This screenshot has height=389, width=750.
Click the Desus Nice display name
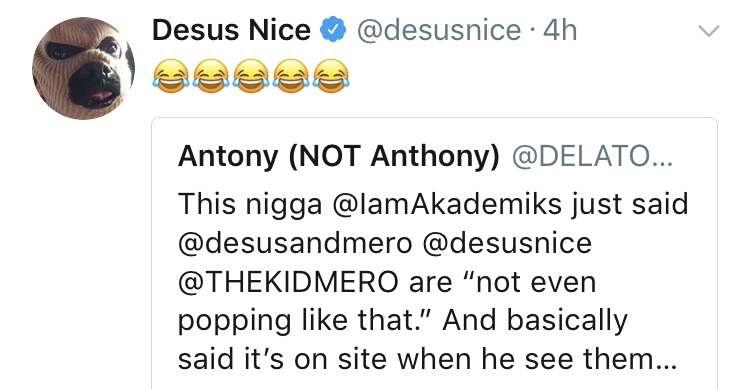[x=231, y=30]
